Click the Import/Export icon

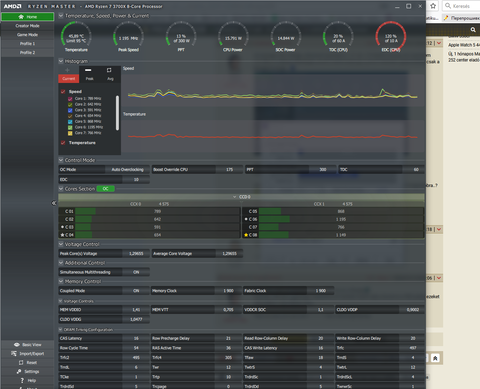click(14, 354)
